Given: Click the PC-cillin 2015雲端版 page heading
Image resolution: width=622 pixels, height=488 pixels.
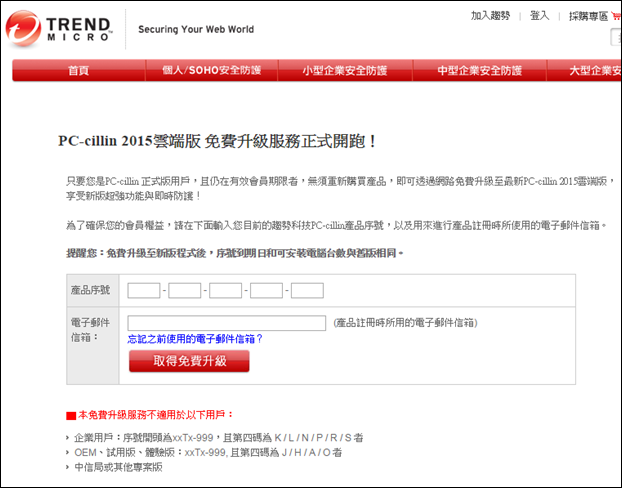Looking at the screenshot, I should [x=217, y=141].
